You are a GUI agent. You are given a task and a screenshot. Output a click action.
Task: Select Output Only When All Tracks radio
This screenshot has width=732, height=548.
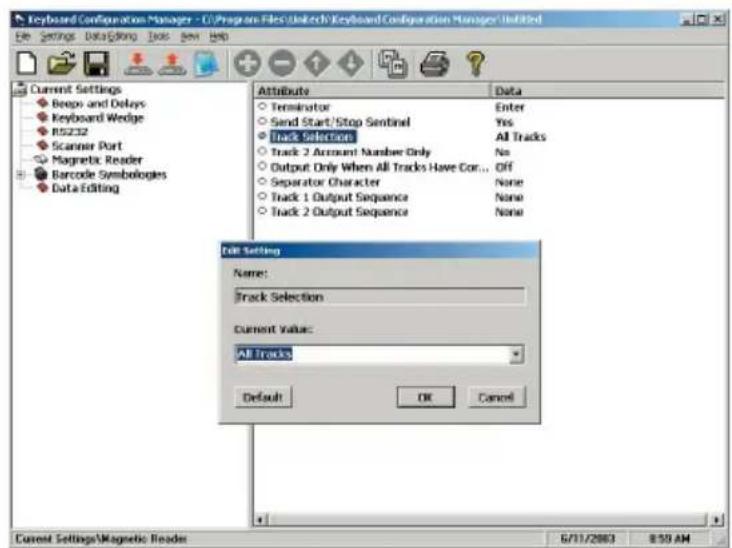tap(262, 166)
